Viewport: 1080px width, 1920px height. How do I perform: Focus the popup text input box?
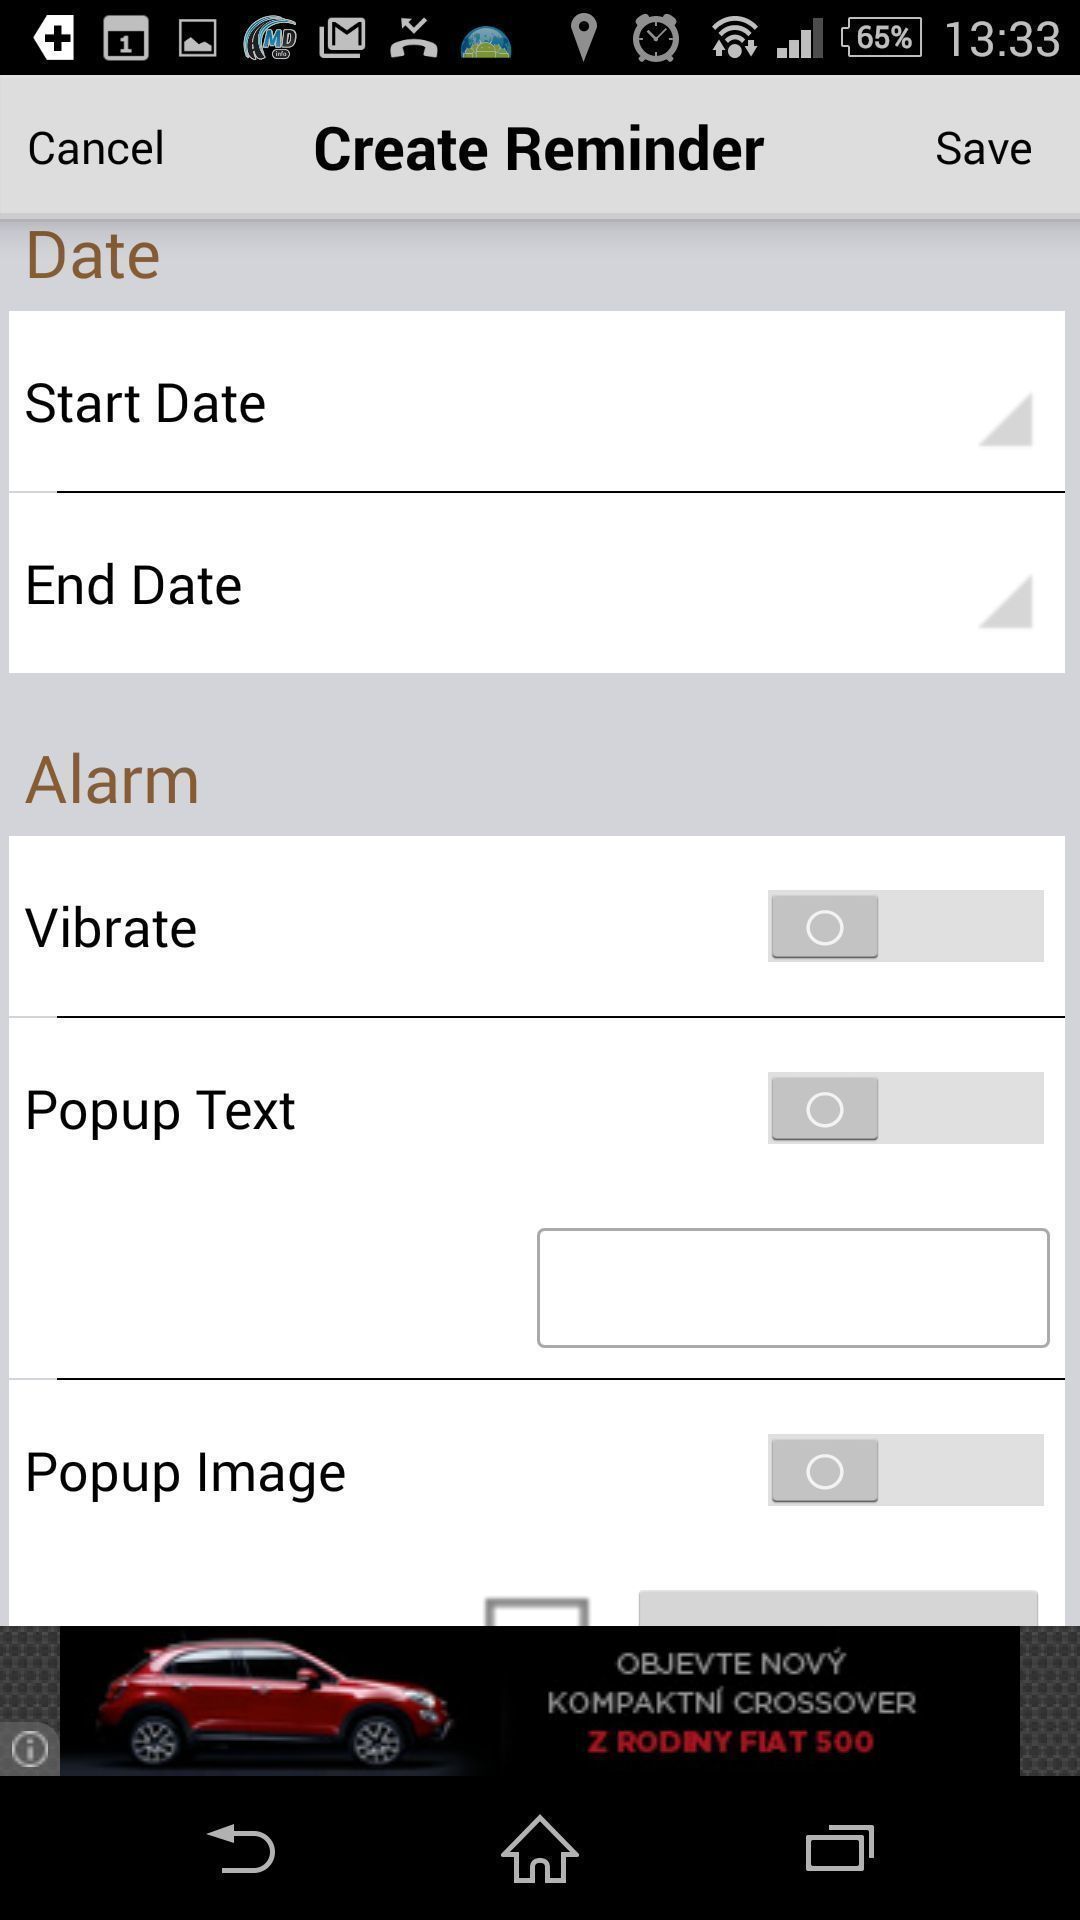[x=793, y=1288]
